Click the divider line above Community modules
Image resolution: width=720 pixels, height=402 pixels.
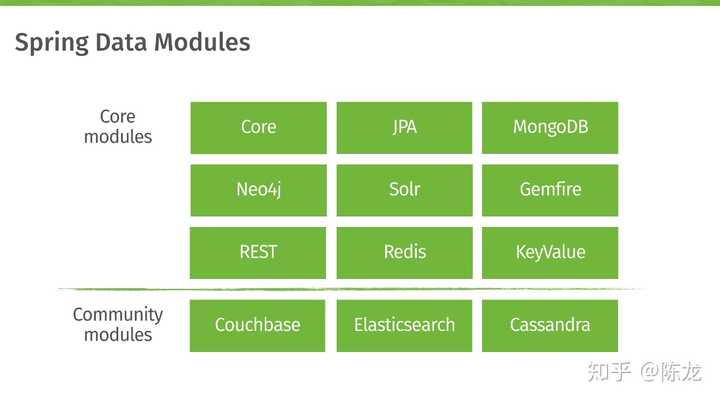click(360, 289)
